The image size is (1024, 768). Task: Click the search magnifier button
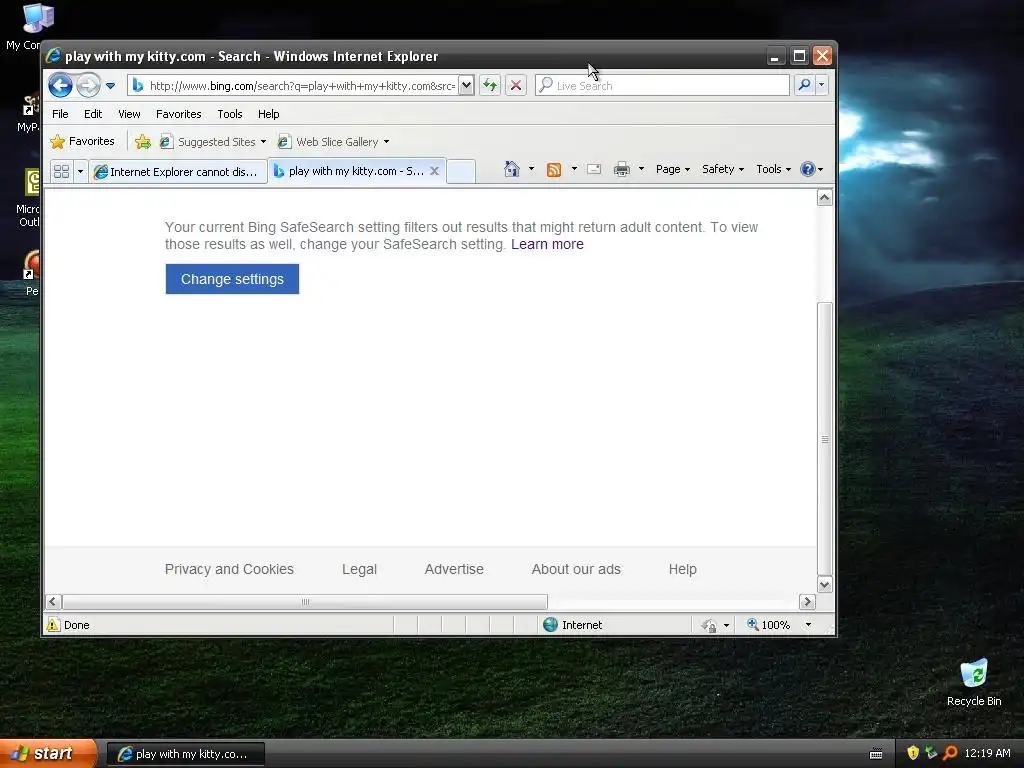(805, 85)
